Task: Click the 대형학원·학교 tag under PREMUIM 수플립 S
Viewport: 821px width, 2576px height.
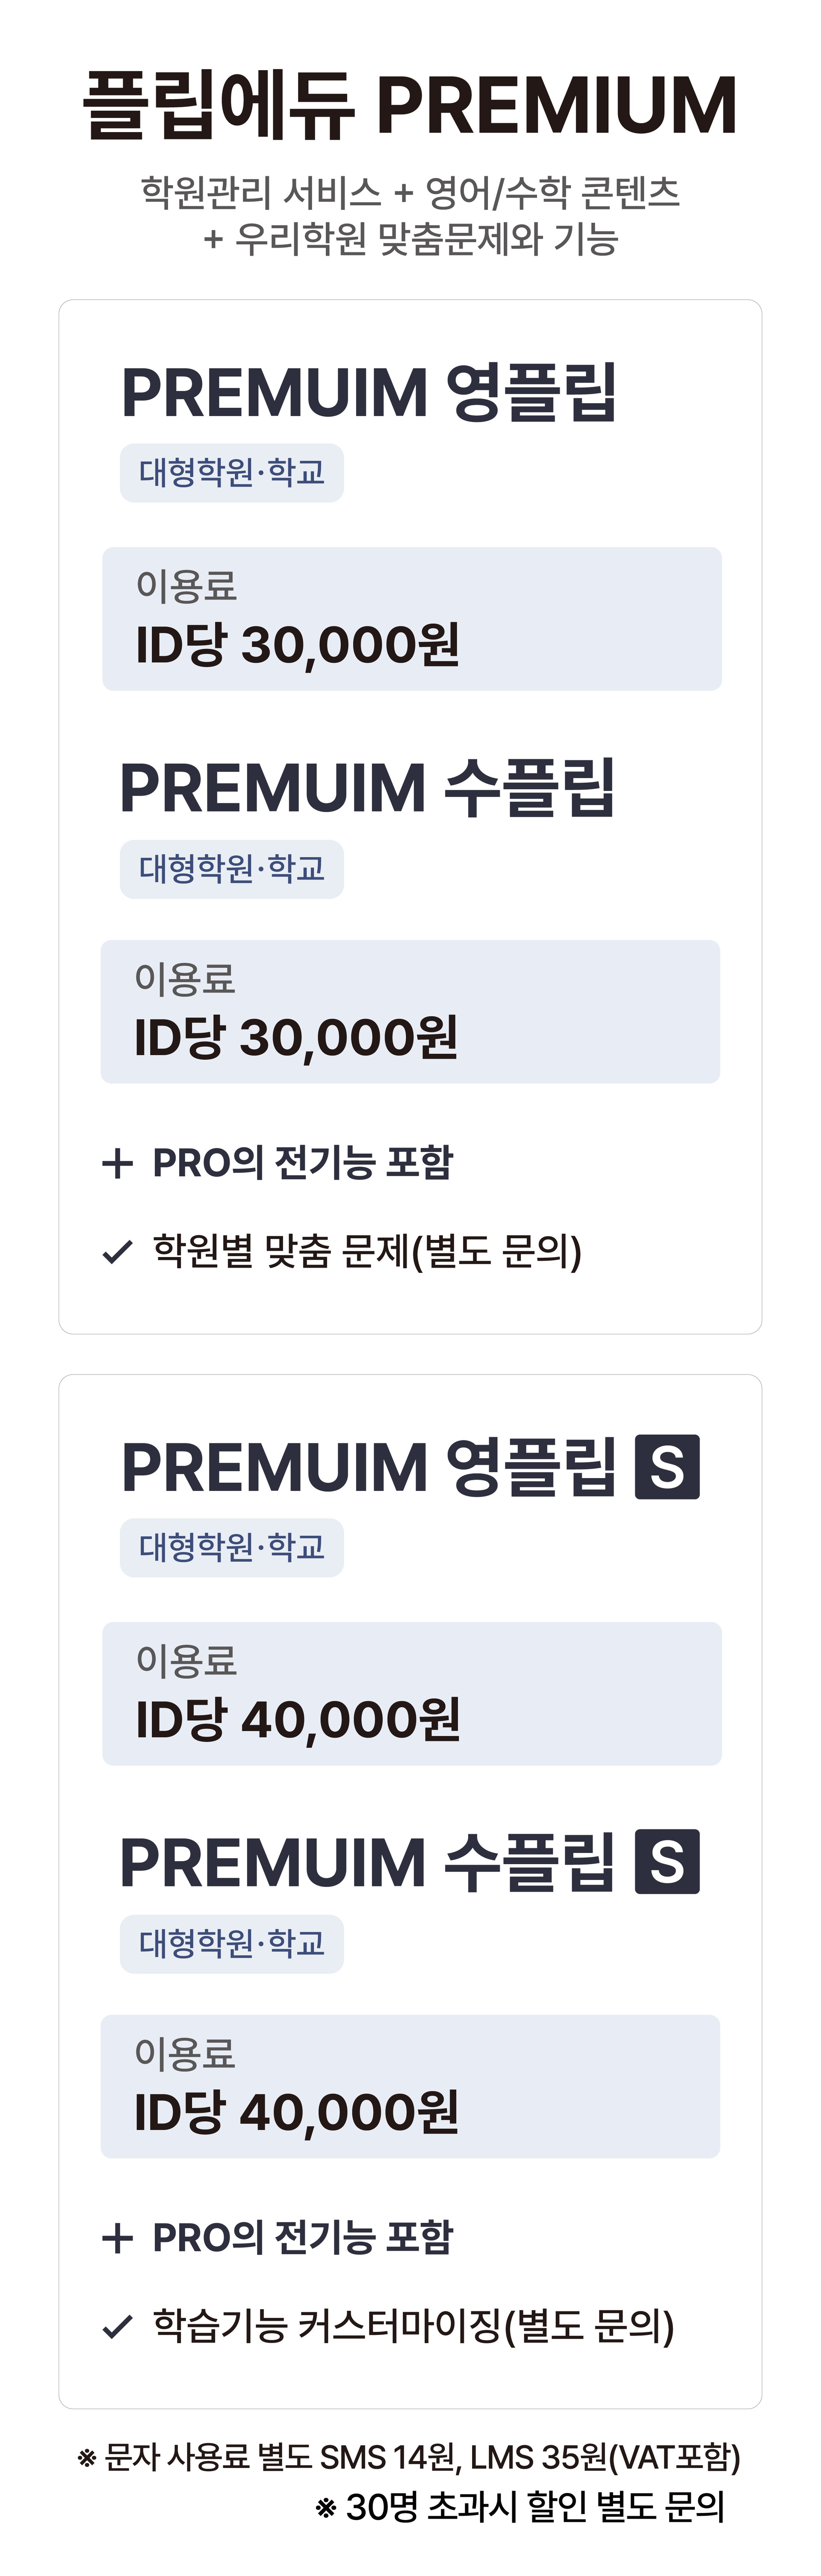Action: 232,1943
